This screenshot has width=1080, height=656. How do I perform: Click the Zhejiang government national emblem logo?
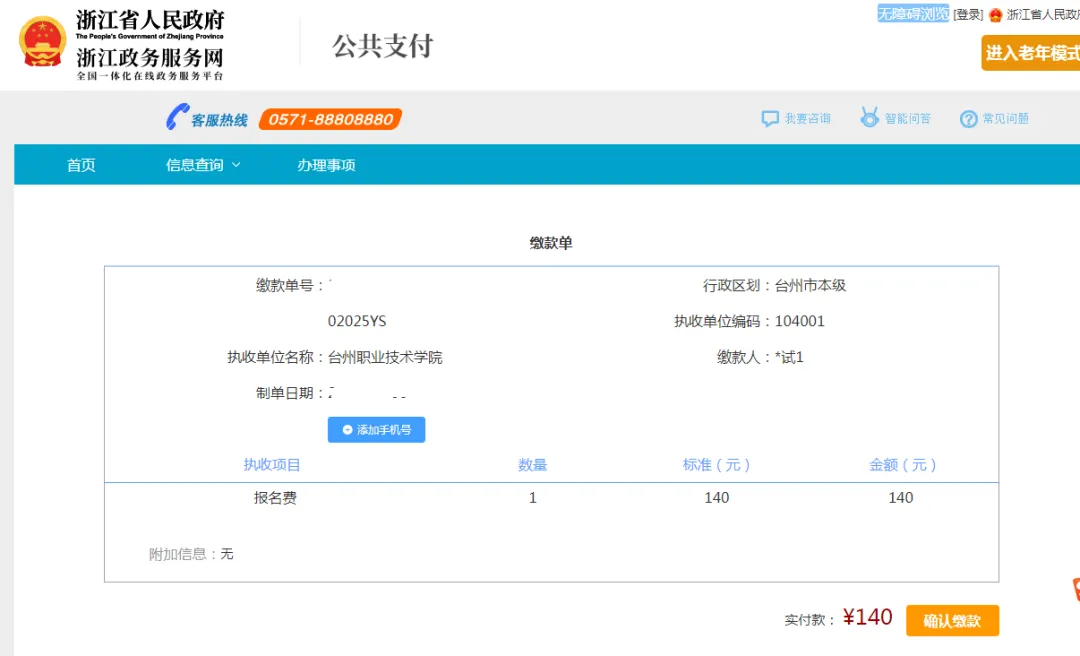[42, 42]
